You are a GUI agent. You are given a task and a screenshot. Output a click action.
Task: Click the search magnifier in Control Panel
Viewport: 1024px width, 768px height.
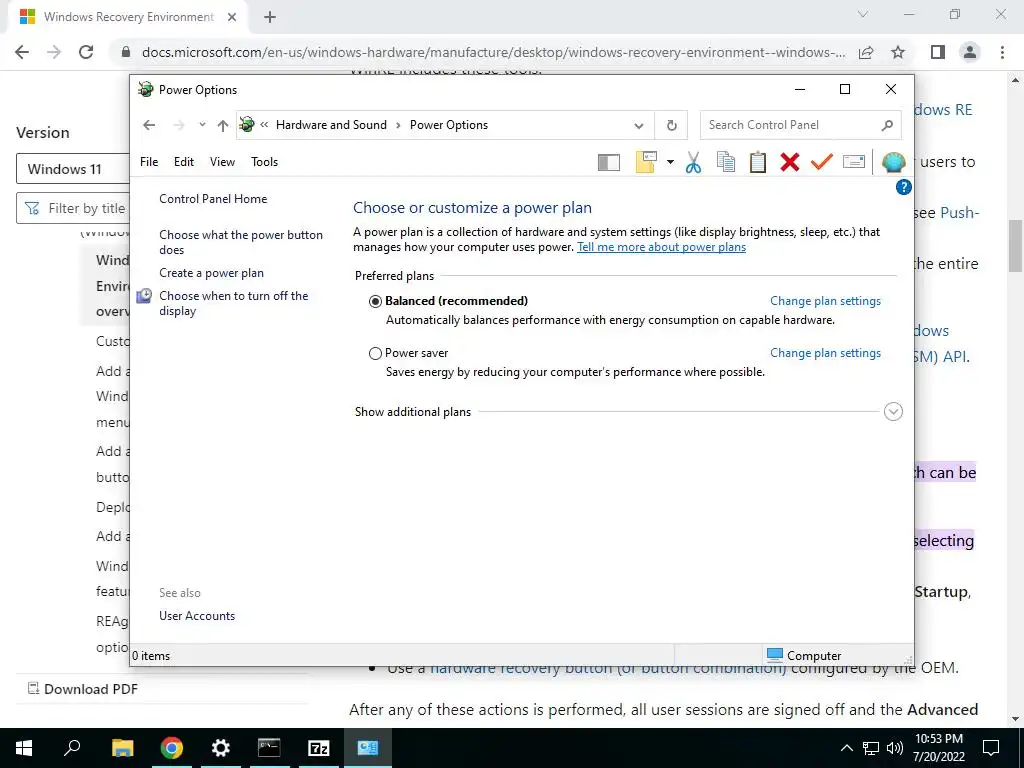[887, 125]
